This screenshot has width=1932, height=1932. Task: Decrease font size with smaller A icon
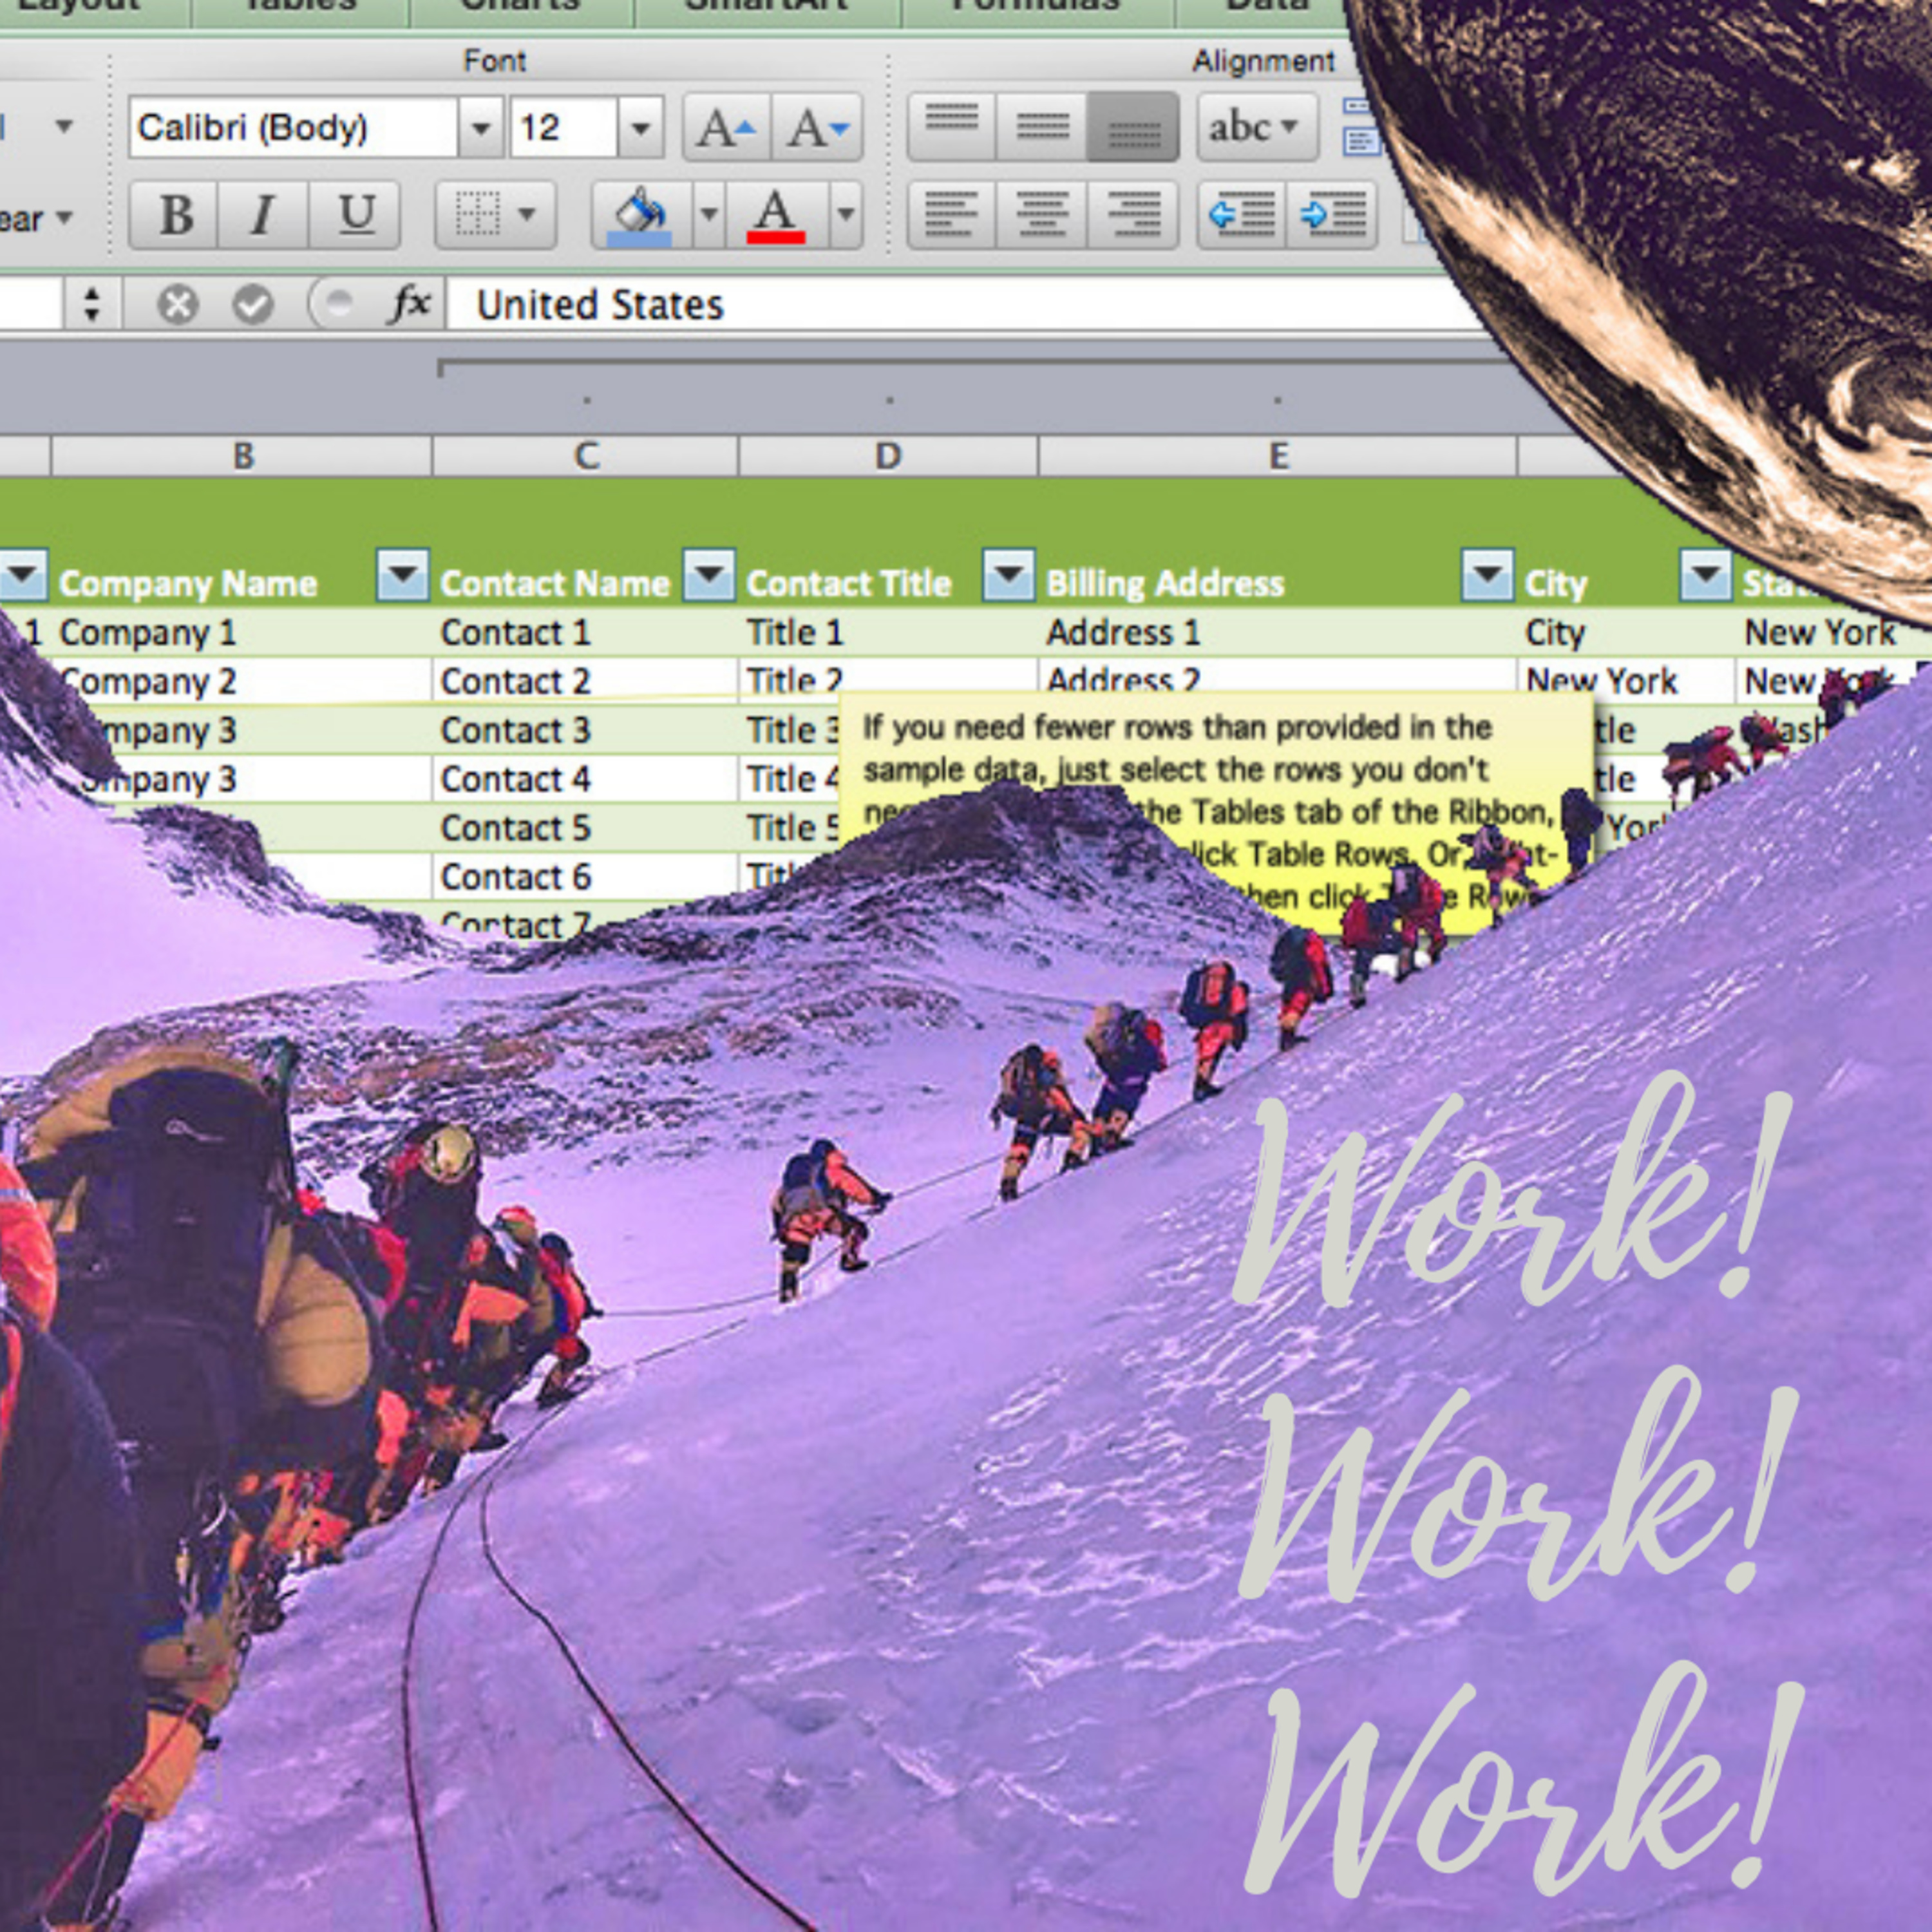[817, 128]
